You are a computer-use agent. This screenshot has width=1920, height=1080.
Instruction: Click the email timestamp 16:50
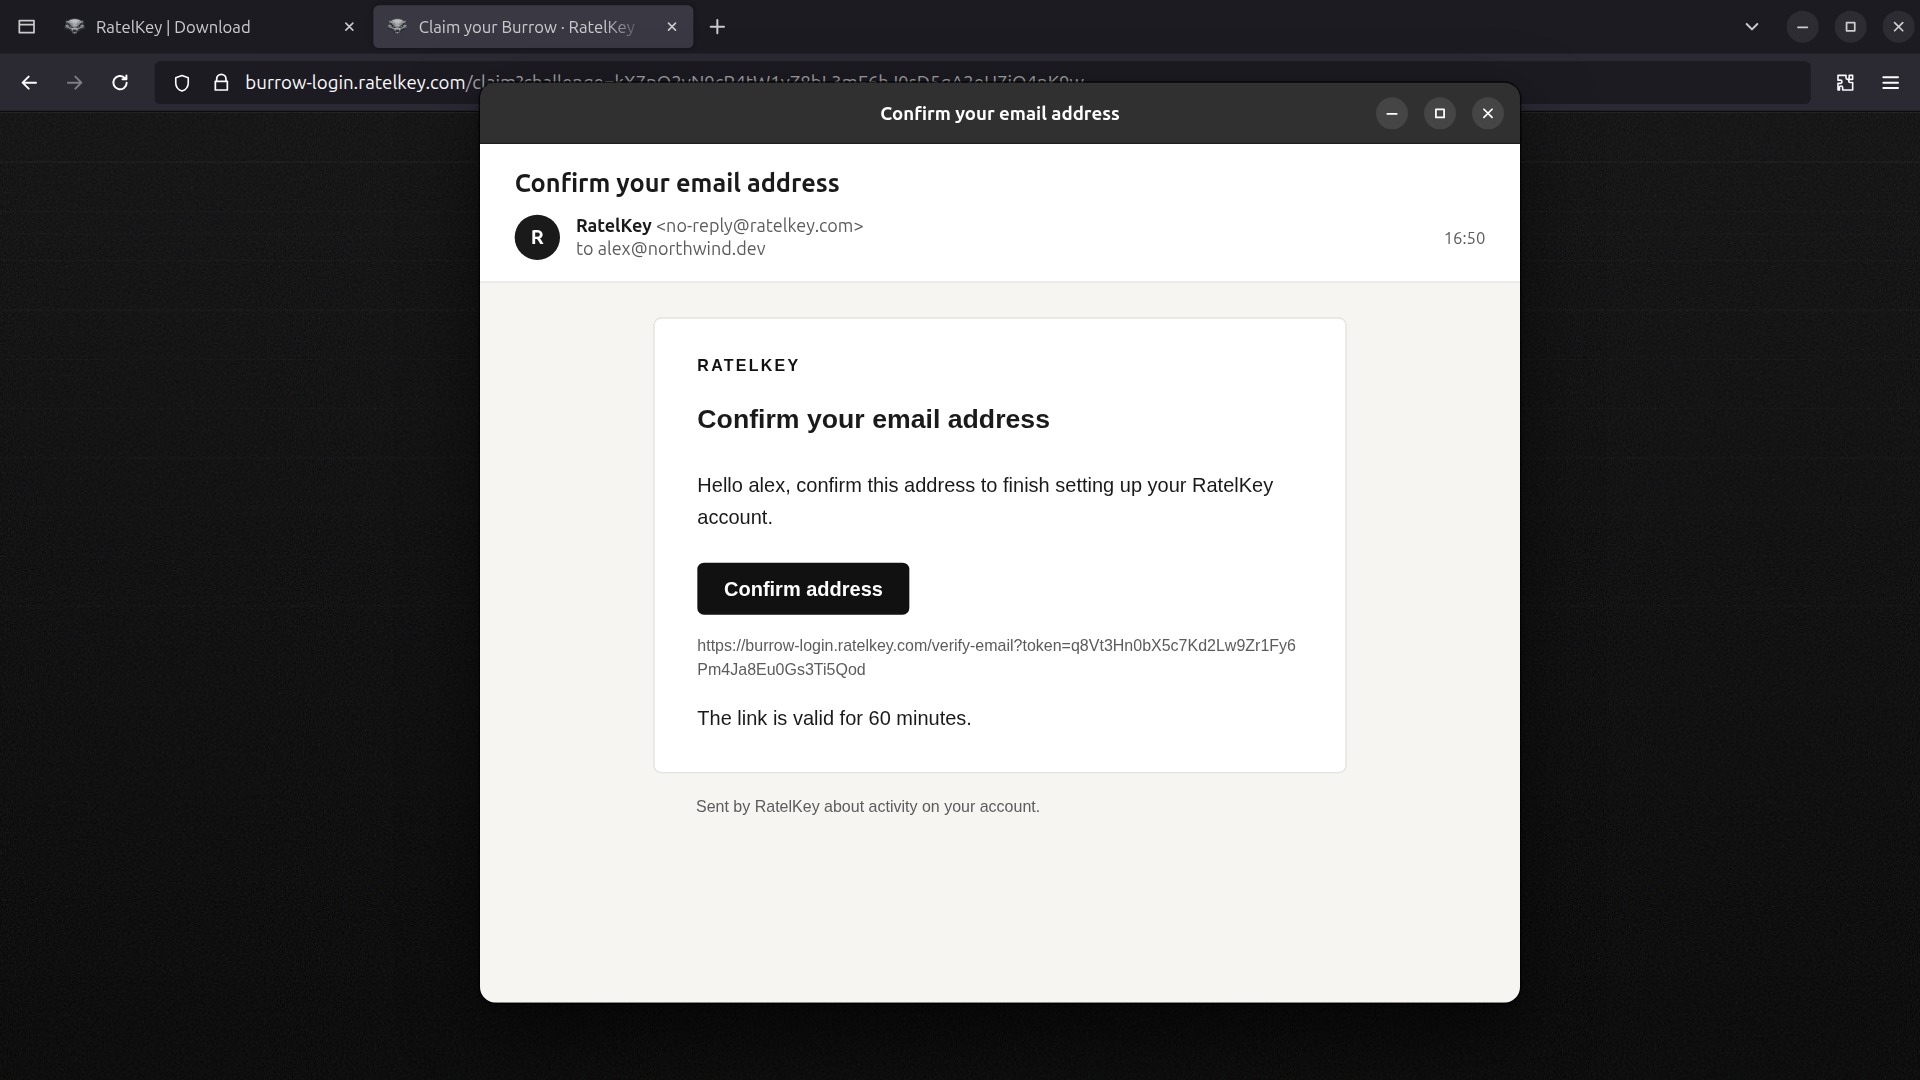click(1464, 238)
